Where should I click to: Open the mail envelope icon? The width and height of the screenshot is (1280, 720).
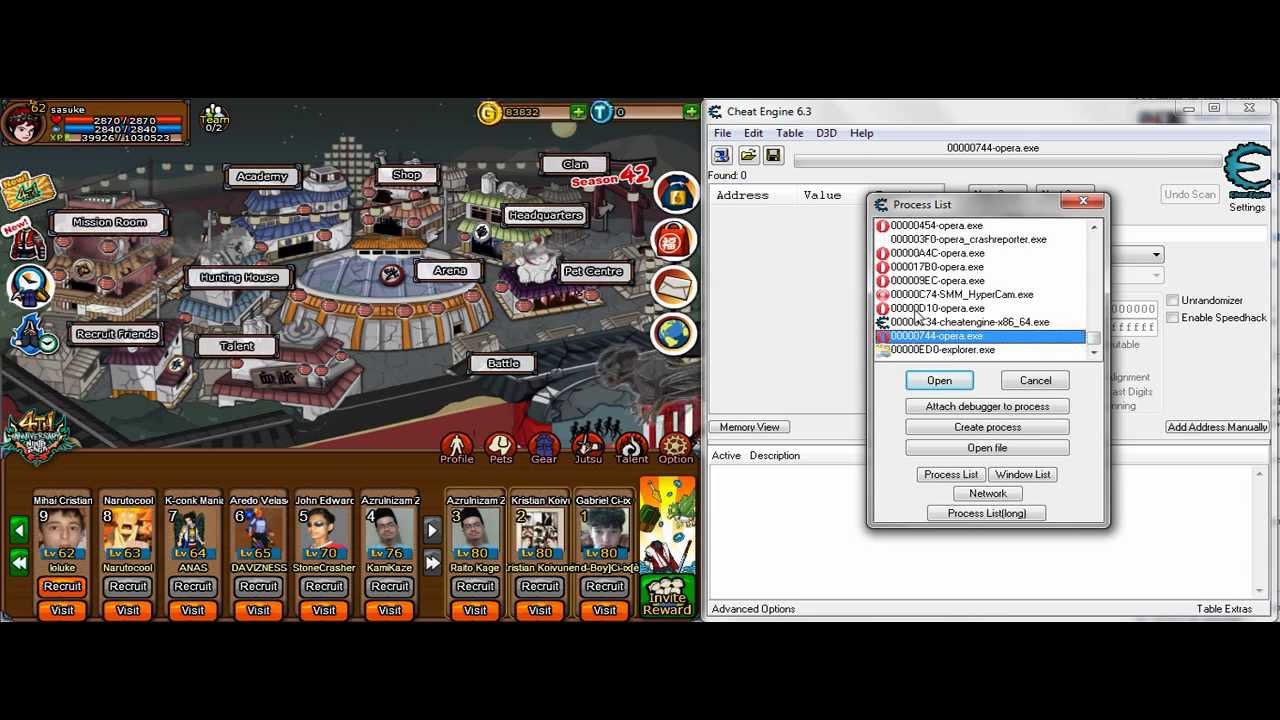point(676,288)
